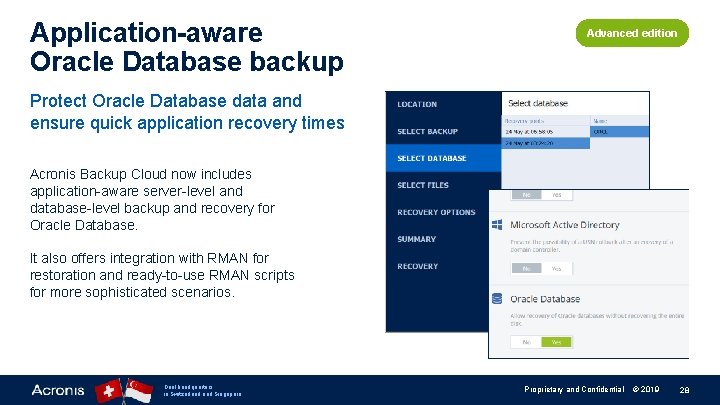Image resolution: width=720 pixels, height=405 pixels.
Task: Open the SELECT FILES step
Action: [x=423, y=185]
